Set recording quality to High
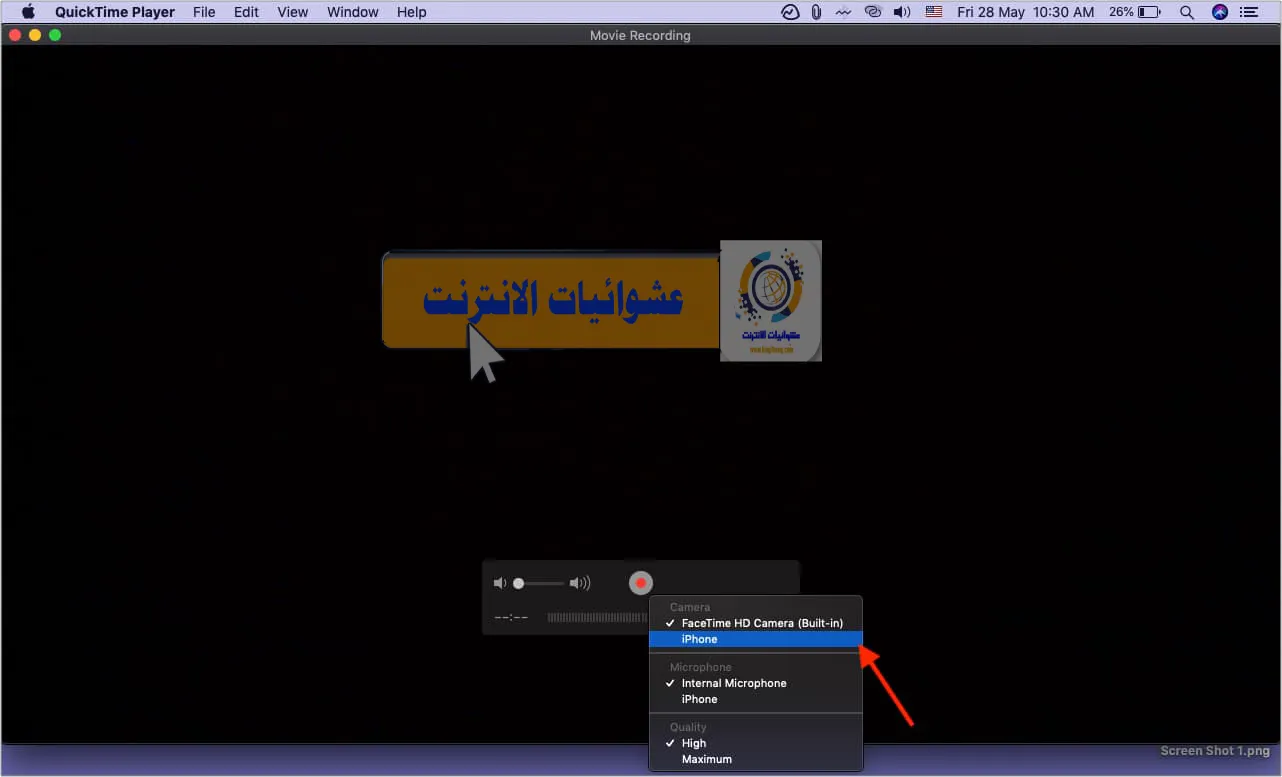This screenshot has width=1282, height=777. click(x=755, y=743)
